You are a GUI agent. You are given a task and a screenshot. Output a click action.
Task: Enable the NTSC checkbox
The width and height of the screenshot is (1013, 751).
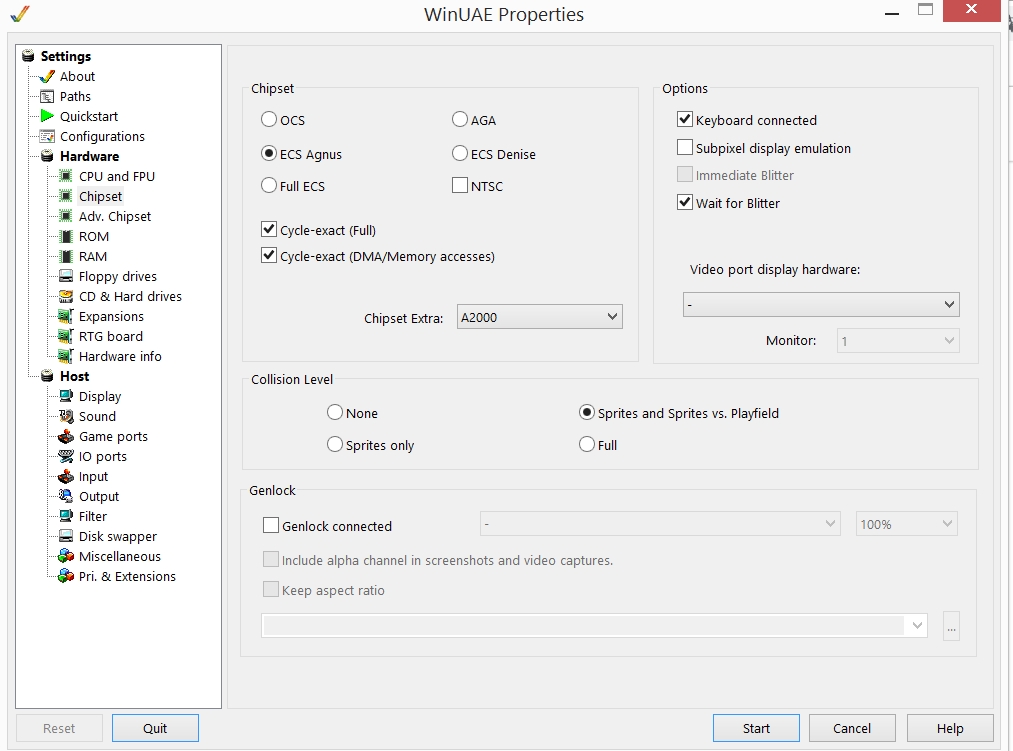click(459, 185)
